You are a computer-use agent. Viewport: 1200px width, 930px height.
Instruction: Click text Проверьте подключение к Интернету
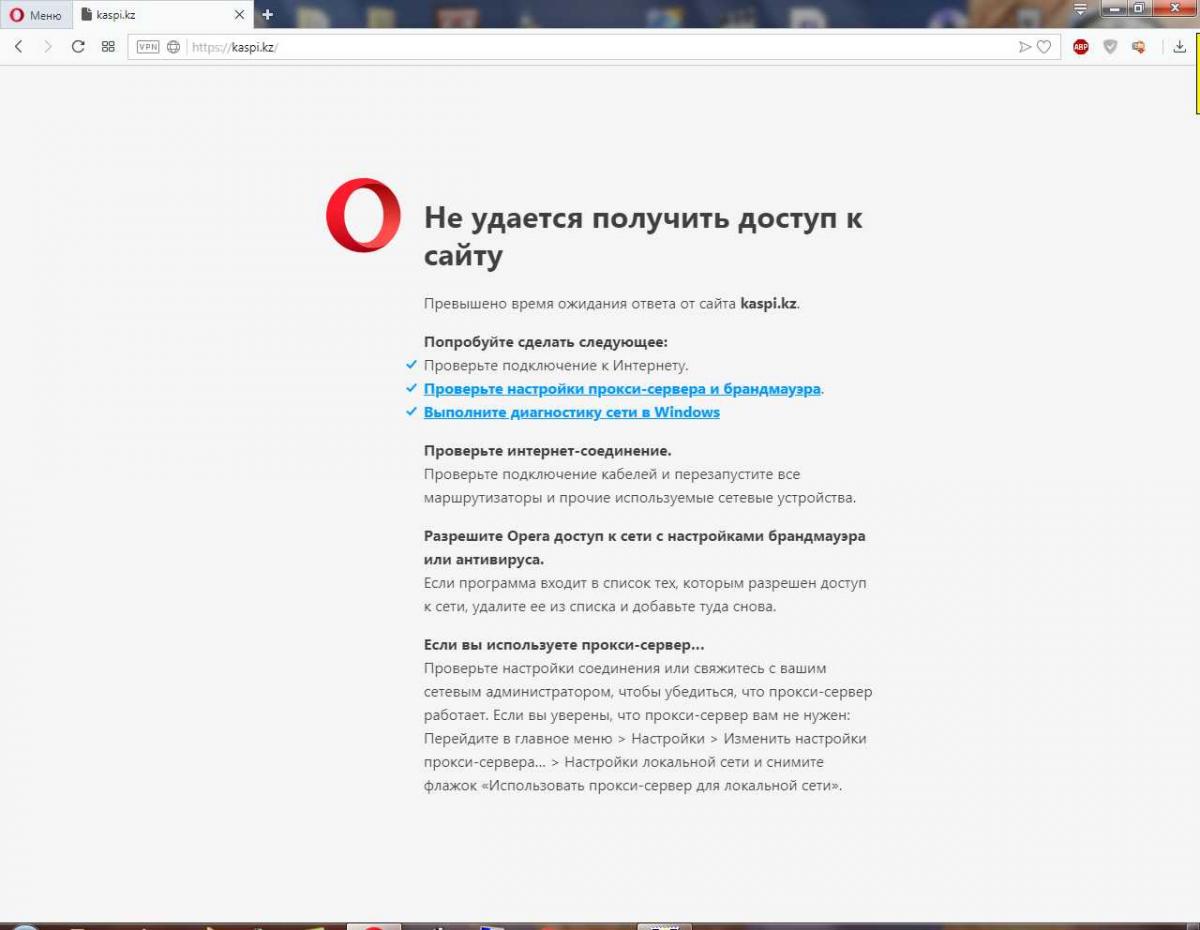tap(556, 365)
